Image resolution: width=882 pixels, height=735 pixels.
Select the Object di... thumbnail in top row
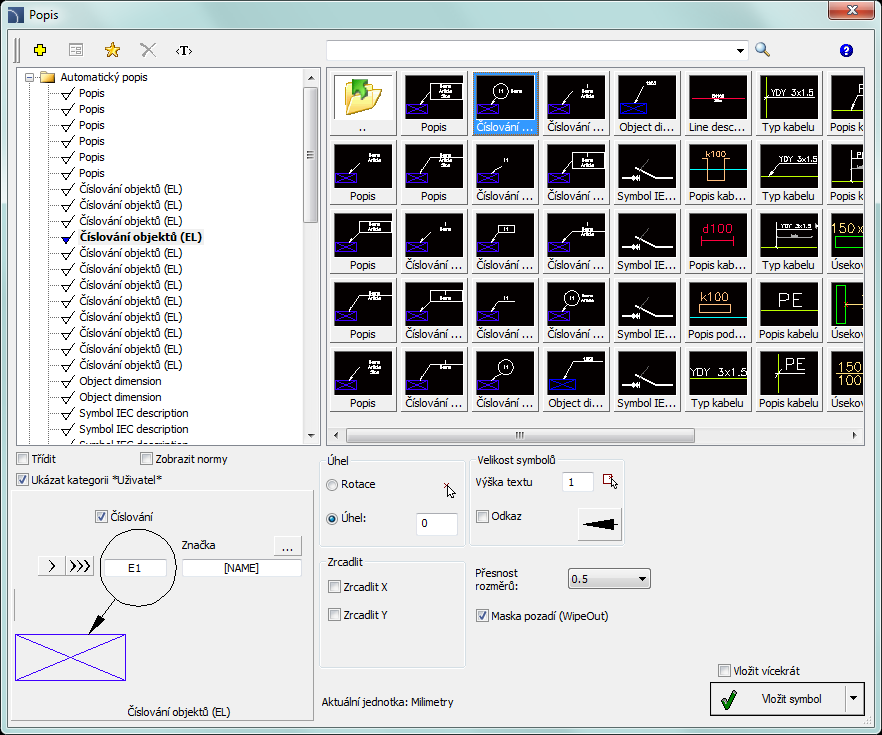[x=646, y=103]
